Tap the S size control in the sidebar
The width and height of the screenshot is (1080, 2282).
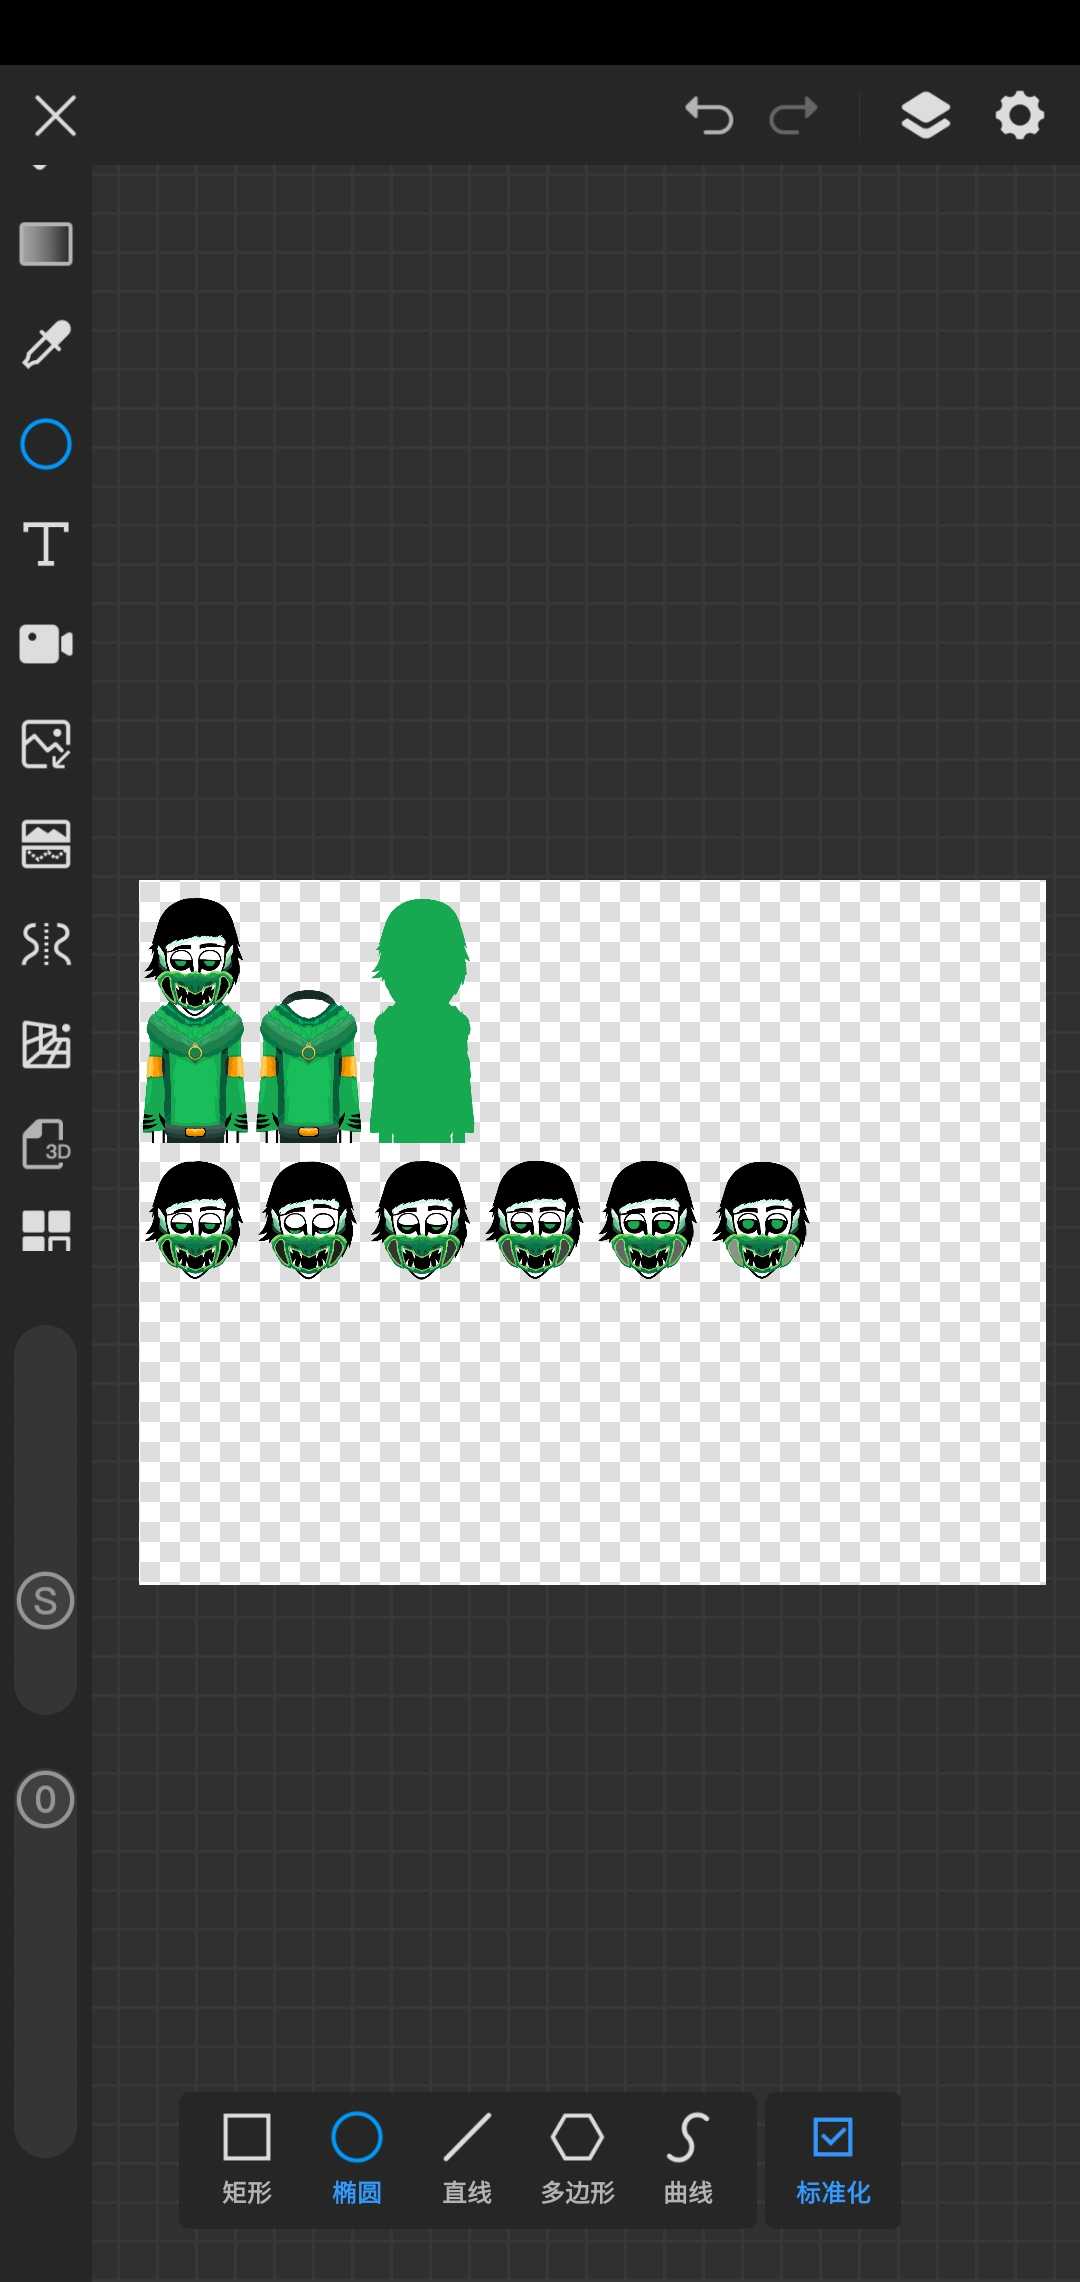point(46,1600)
